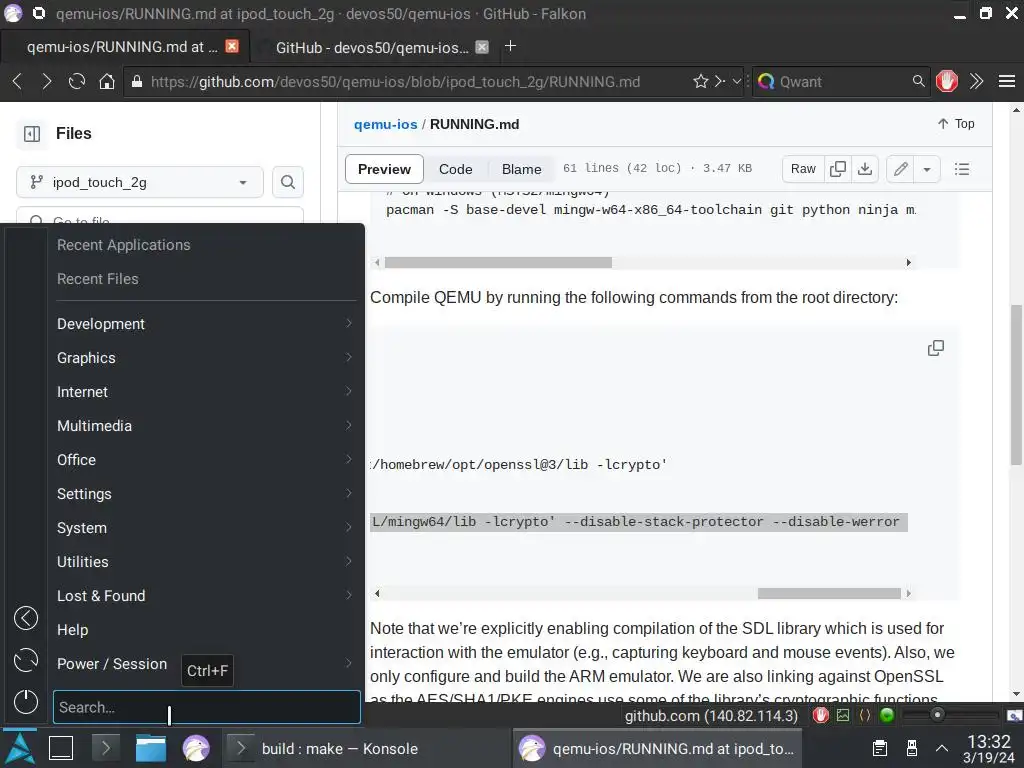Expand the Settings submenu

[x=205, y=494]
